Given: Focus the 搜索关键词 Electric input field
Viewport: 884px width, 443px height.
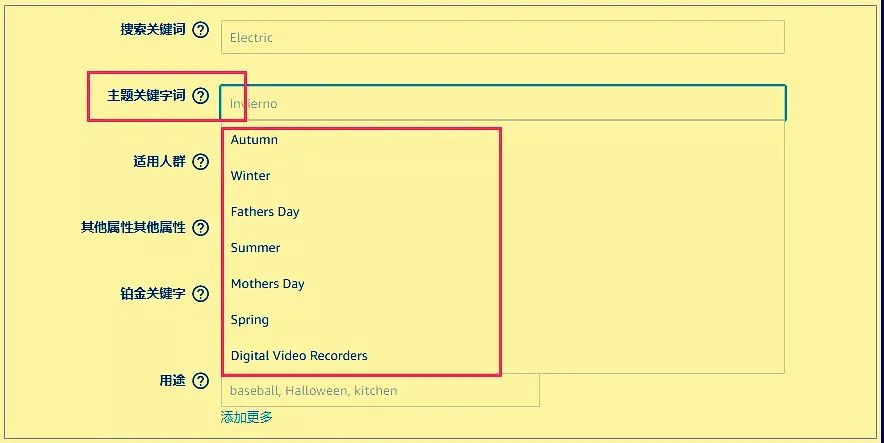Looking at the screenshot, I should (x=502, y=37).
